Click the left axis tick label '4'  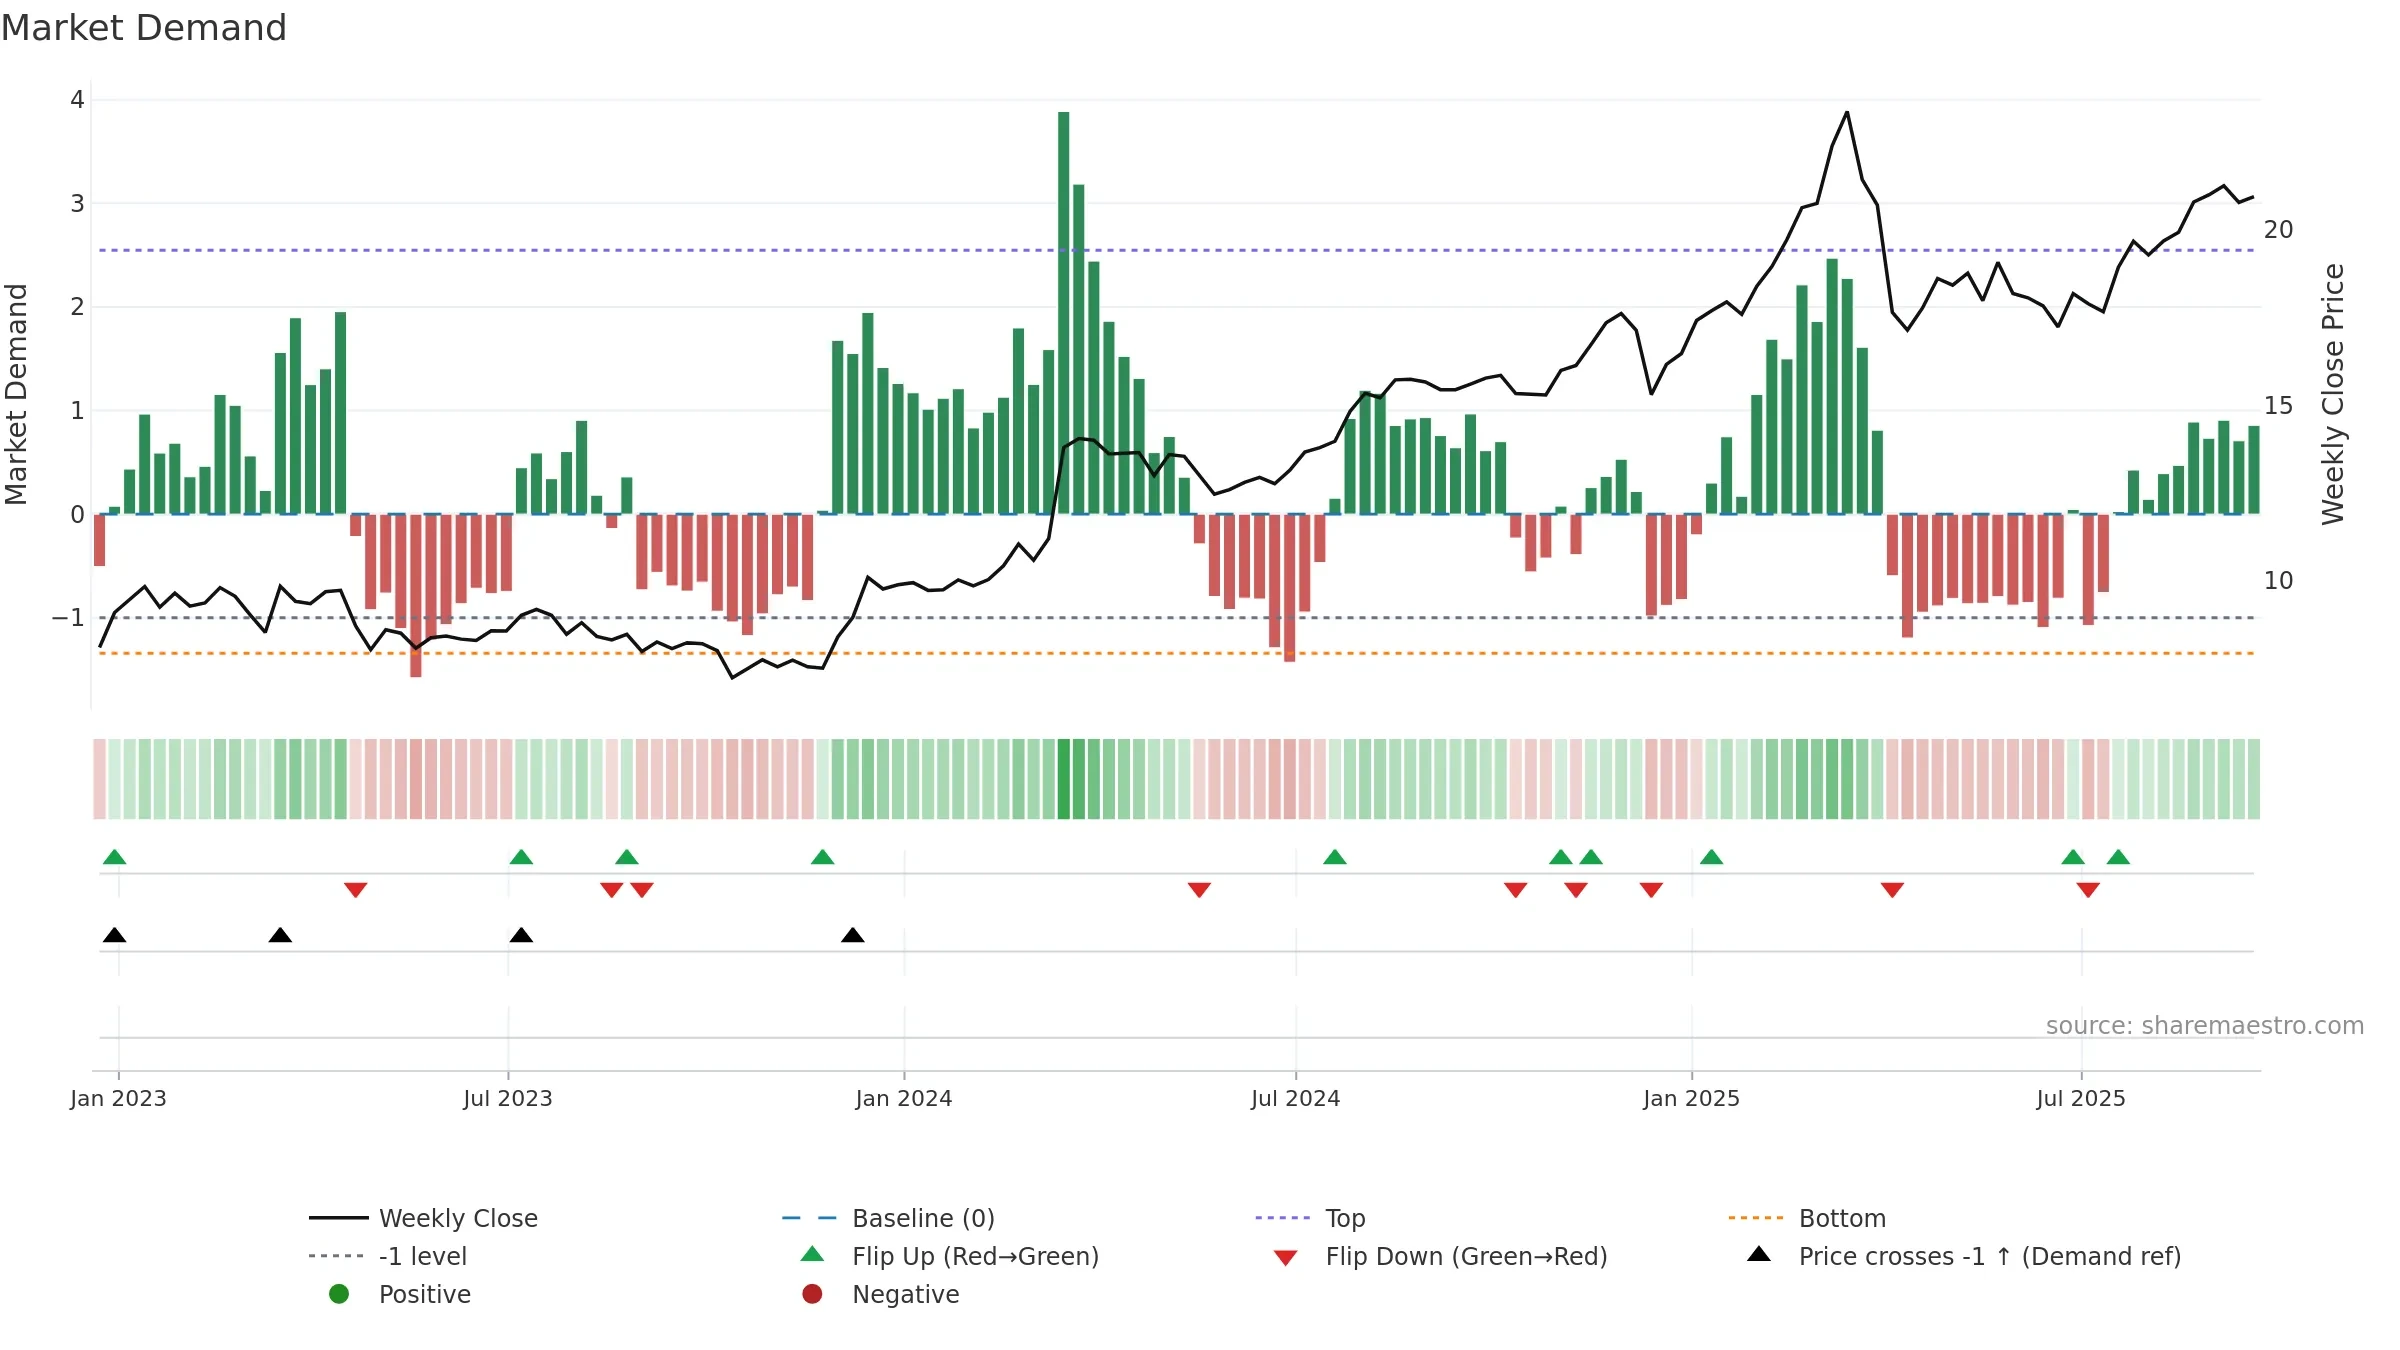coord(77,100)
